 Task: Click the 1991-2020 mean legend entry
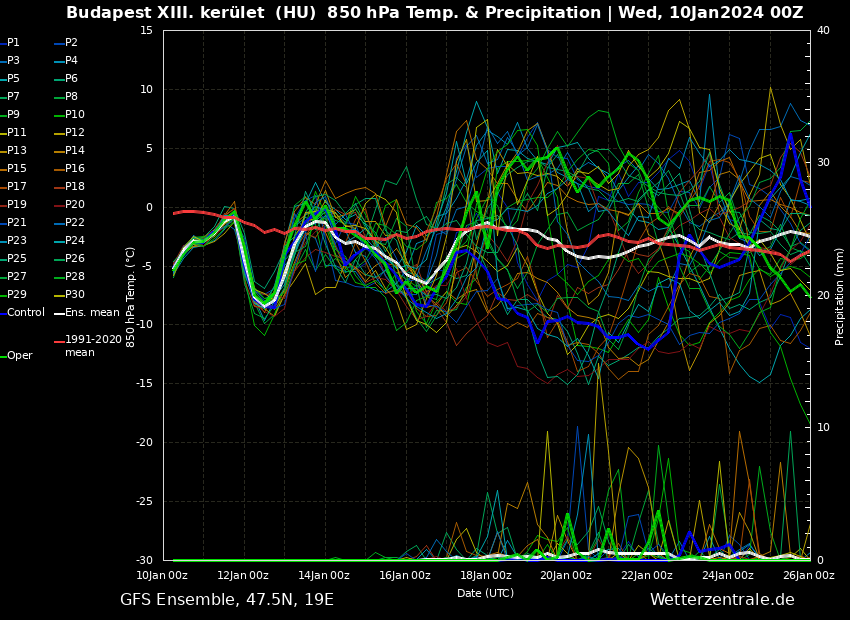click(93, 346)
